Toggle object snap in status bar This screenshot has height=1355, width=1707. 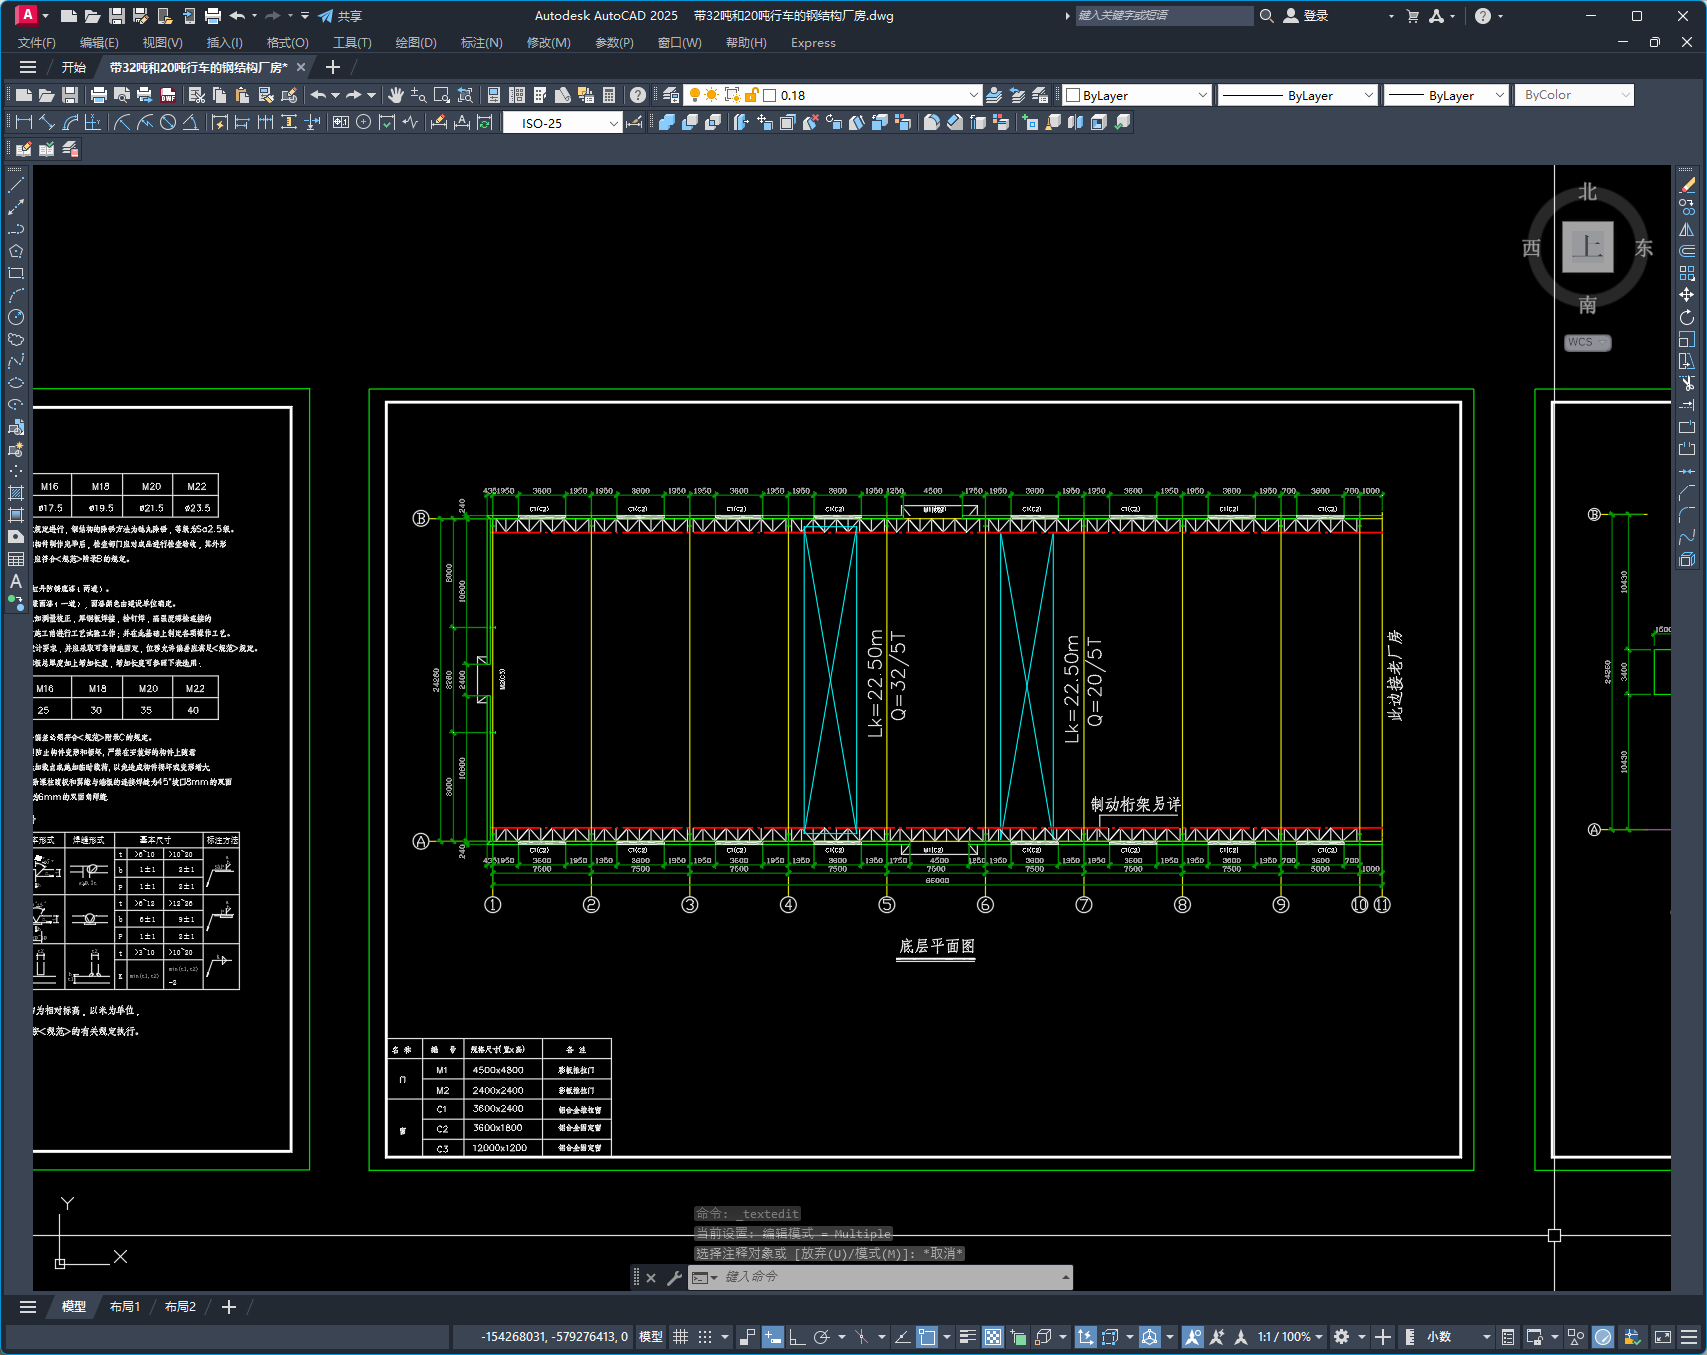(927, 1337)
